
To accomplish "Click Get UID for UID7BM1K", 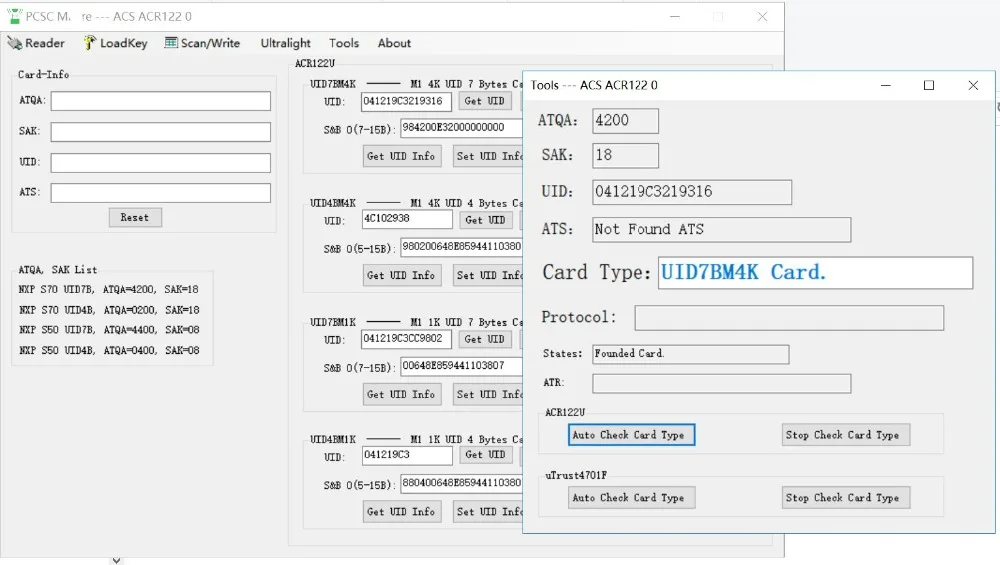I will 485,339.
